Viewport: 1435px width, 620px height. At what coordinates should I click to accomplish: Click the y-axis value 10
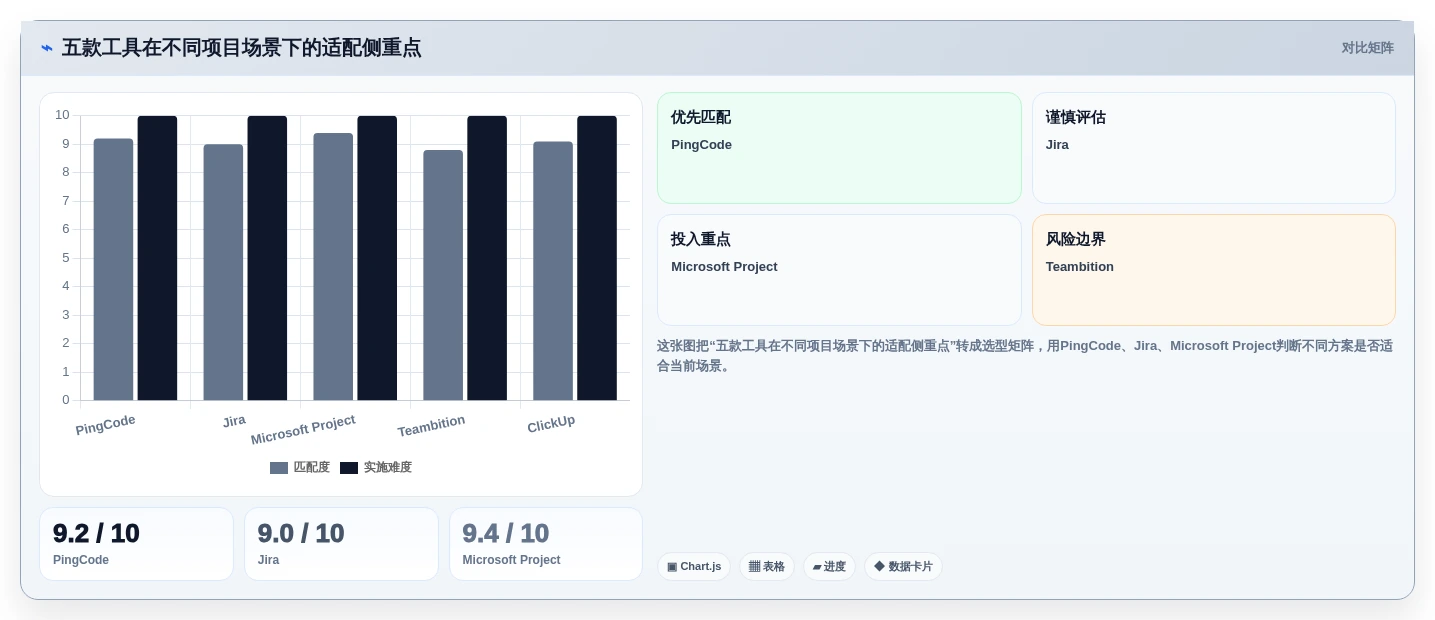[62, 115]
